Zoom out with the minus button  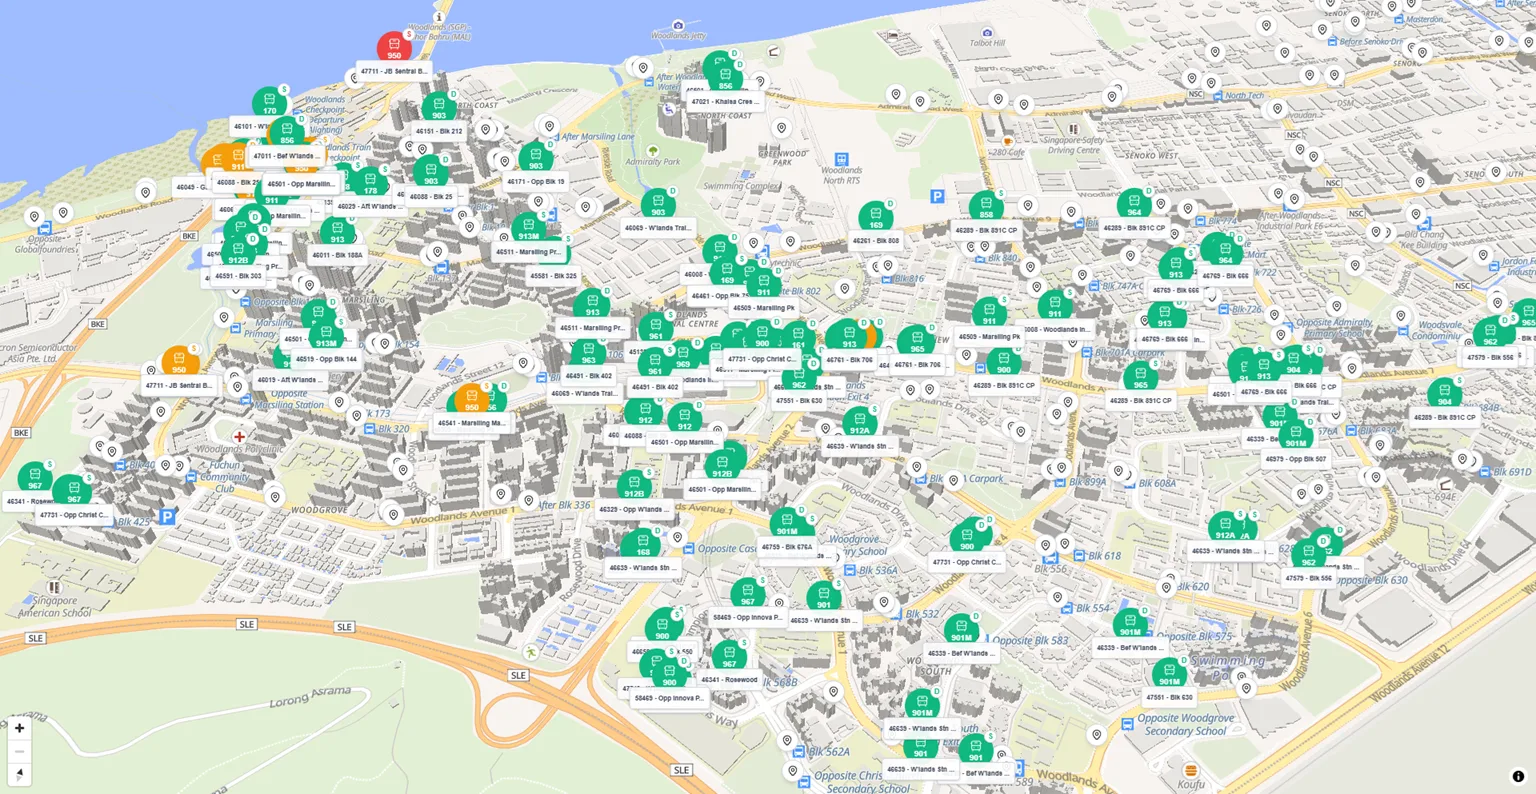tap(19, 751)
